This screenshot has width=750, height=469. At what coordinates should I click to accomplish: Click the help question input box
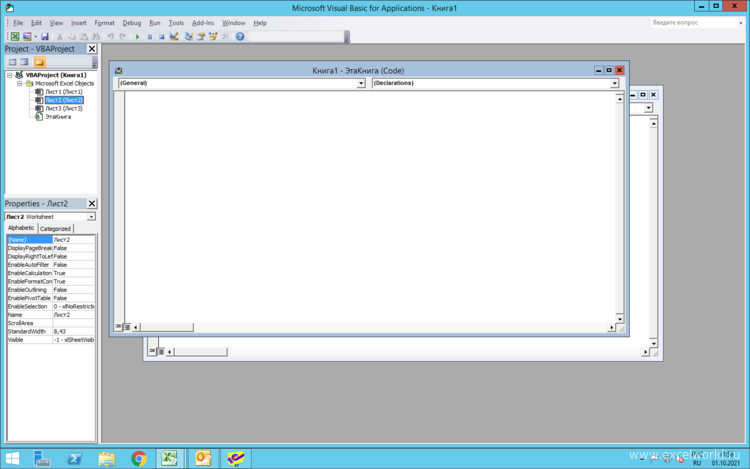693,22
